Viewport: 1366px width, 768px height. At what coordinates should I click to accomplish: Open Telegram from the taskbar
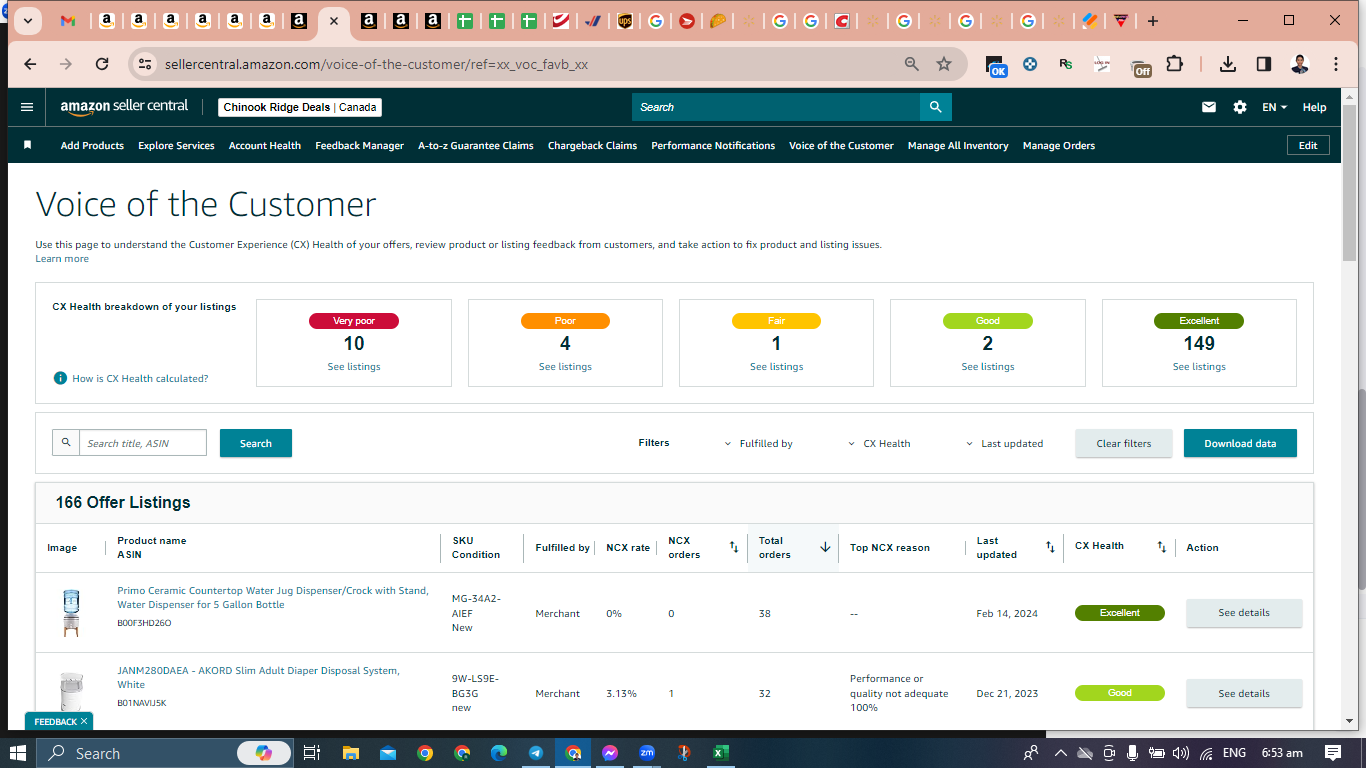(x=536, y=753)
